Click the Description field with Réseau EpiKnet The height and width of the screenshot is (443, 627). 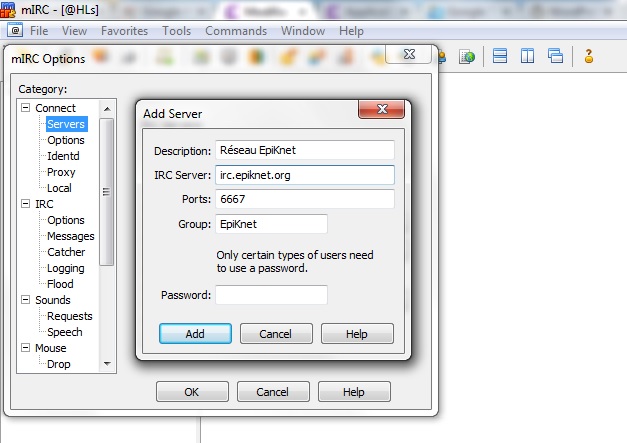(305, 150)
